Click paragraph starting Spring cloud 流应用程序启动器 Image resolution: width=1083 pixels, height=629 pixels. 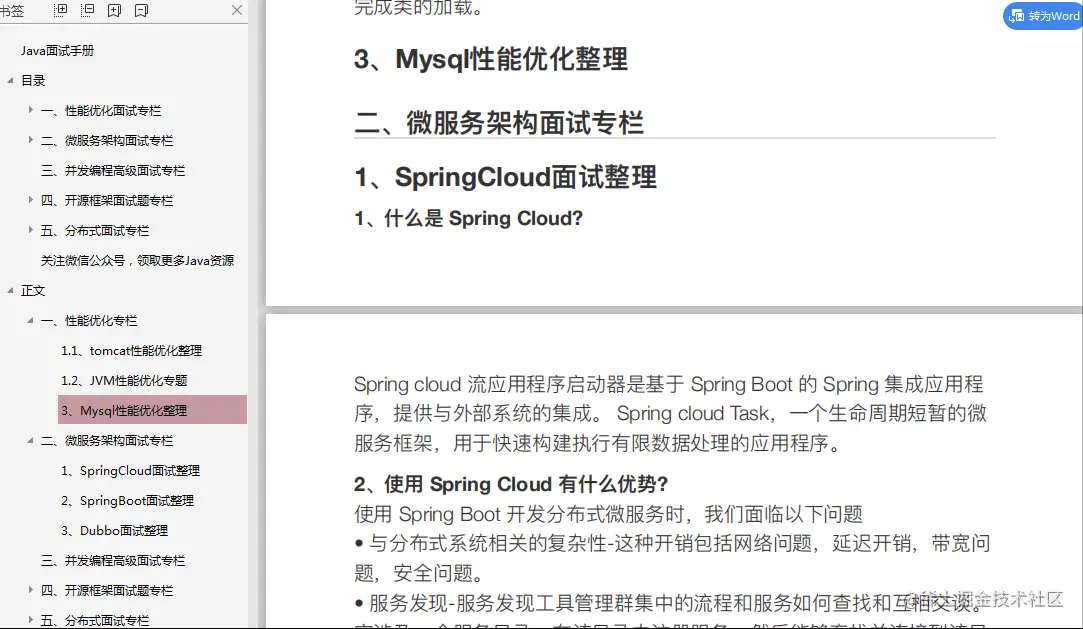[670, 414]
